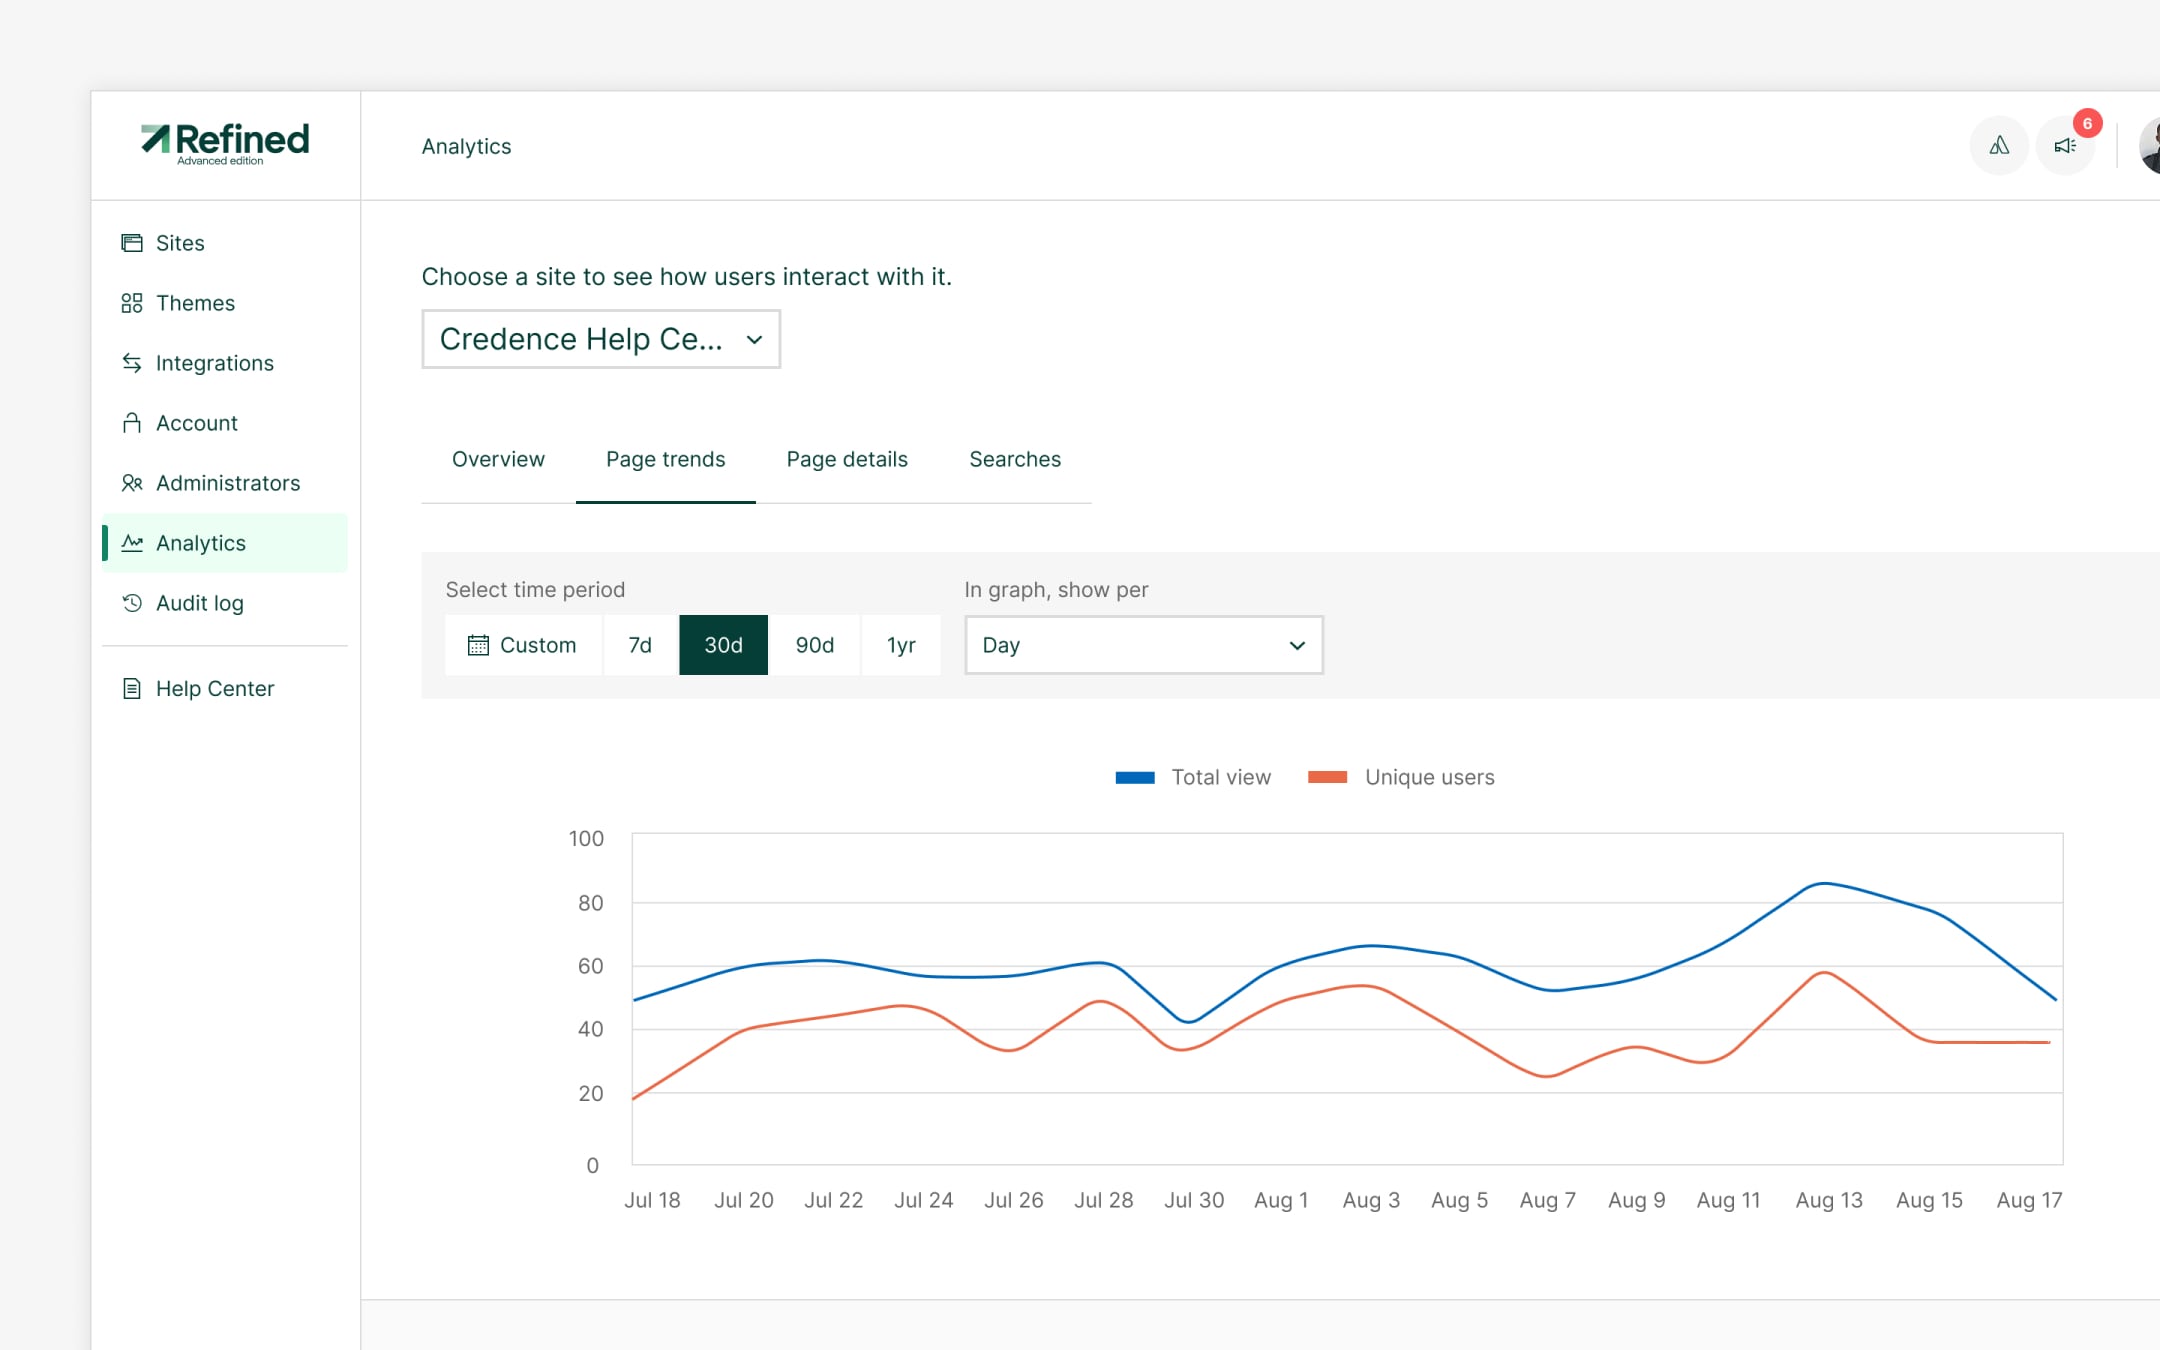
Task: Open the Credence Help Center site dropdown
Action: [600, 339]
